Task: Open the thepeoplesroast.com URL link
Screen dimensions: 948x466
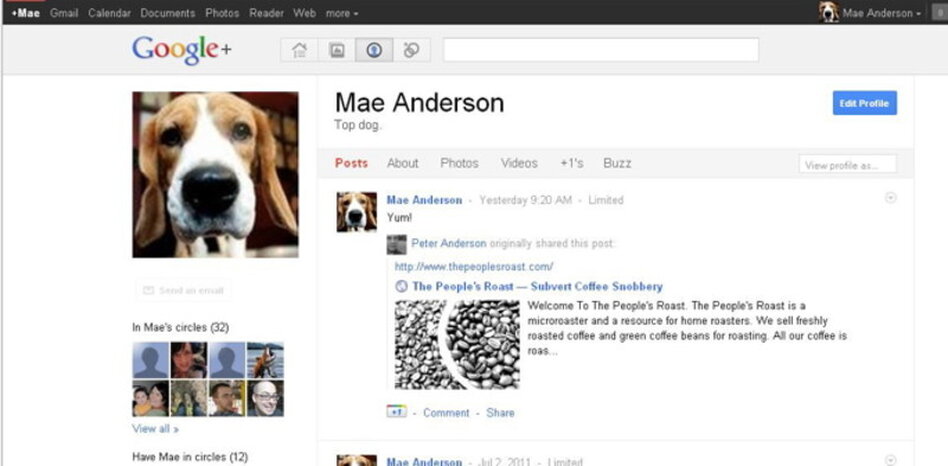Action: pos(474,267)
